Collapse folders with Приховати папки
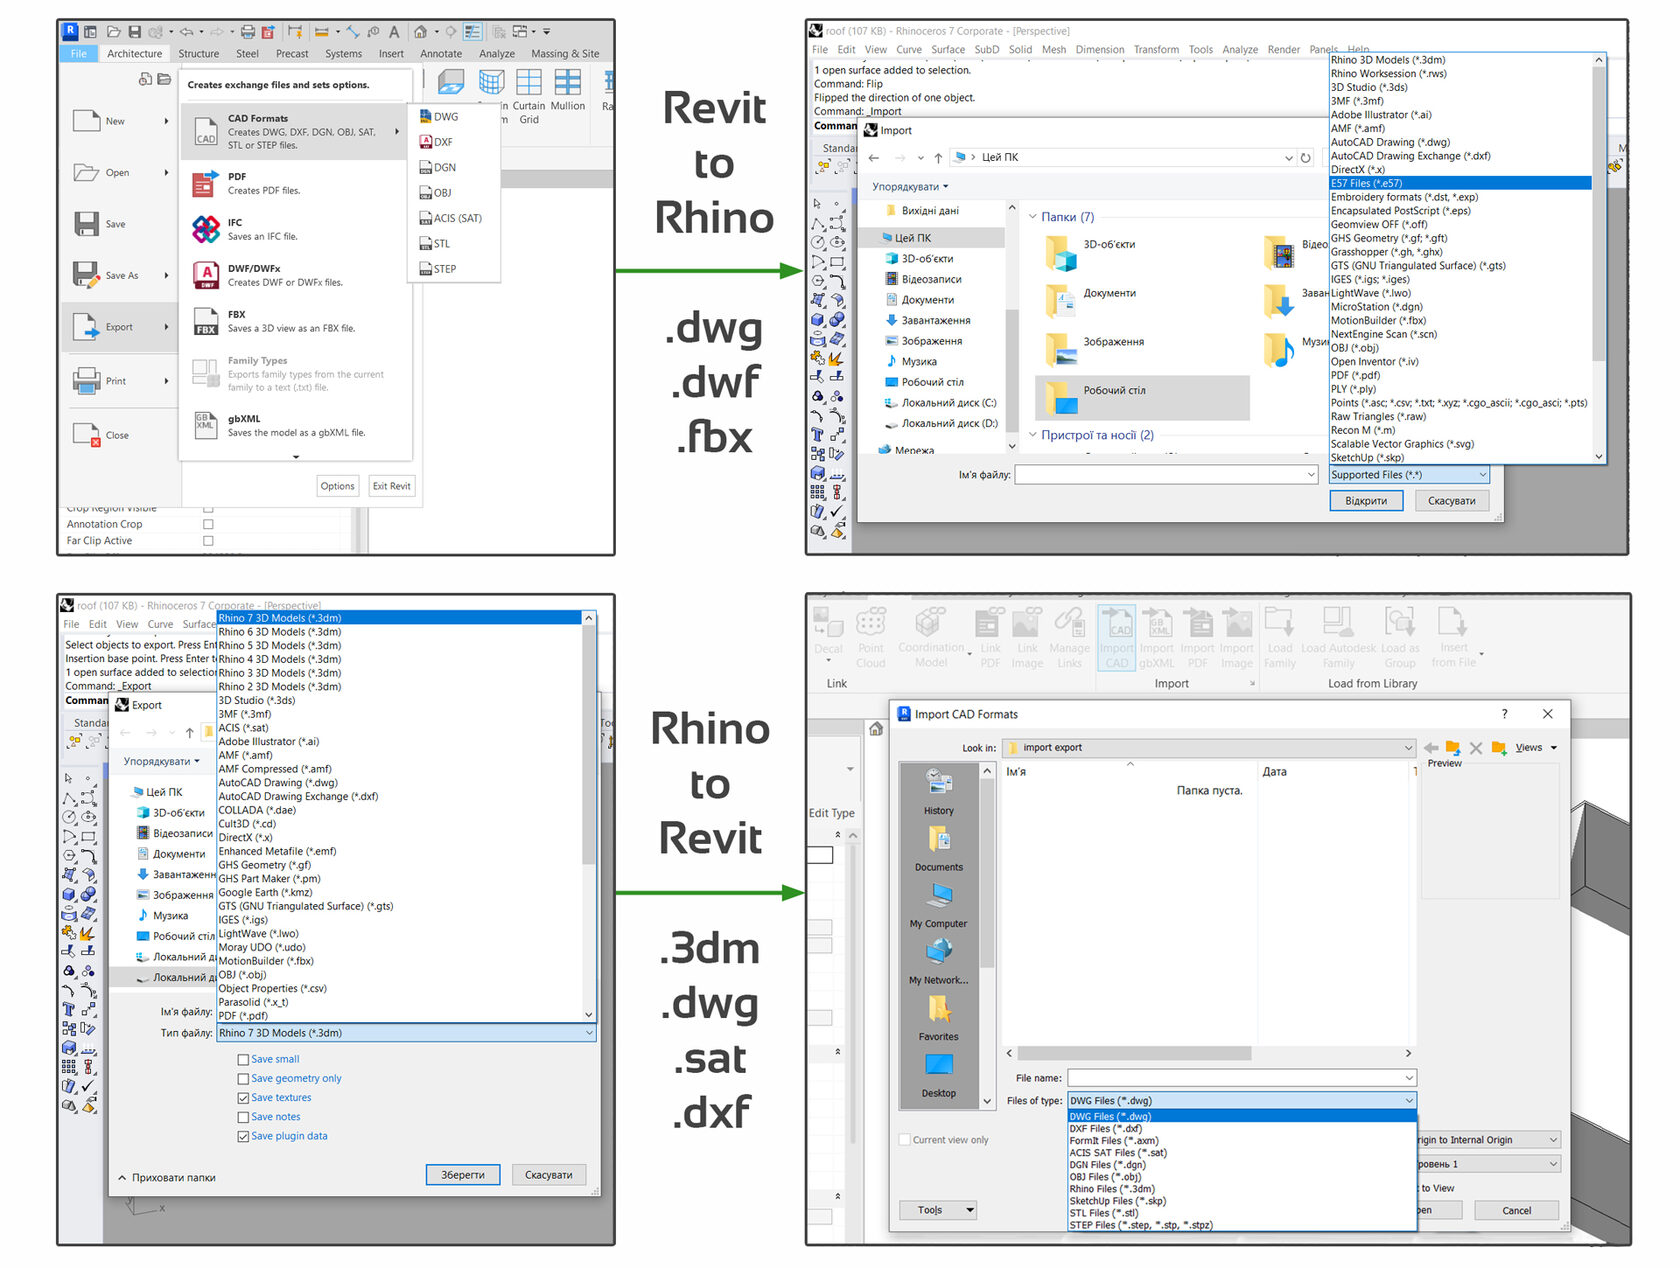 coord(166,1177)
